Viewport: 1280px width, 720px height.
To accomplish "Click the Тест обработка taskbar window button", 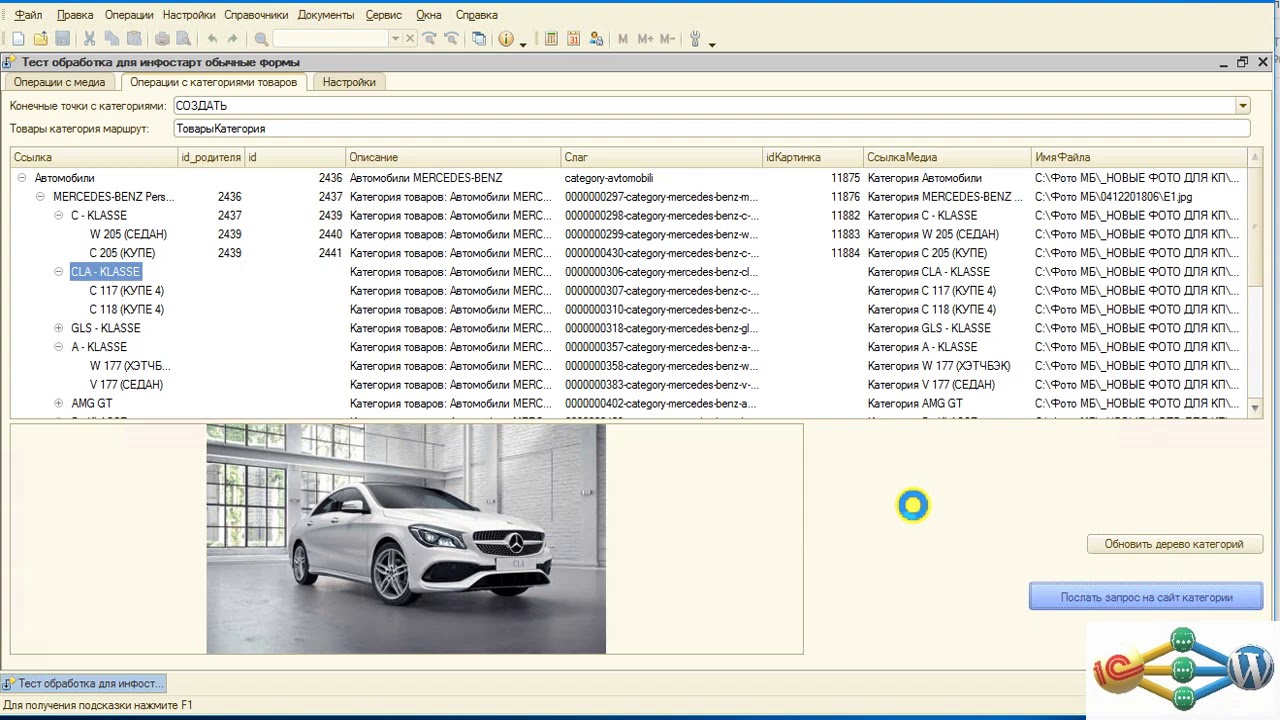I will pos(84,683).
